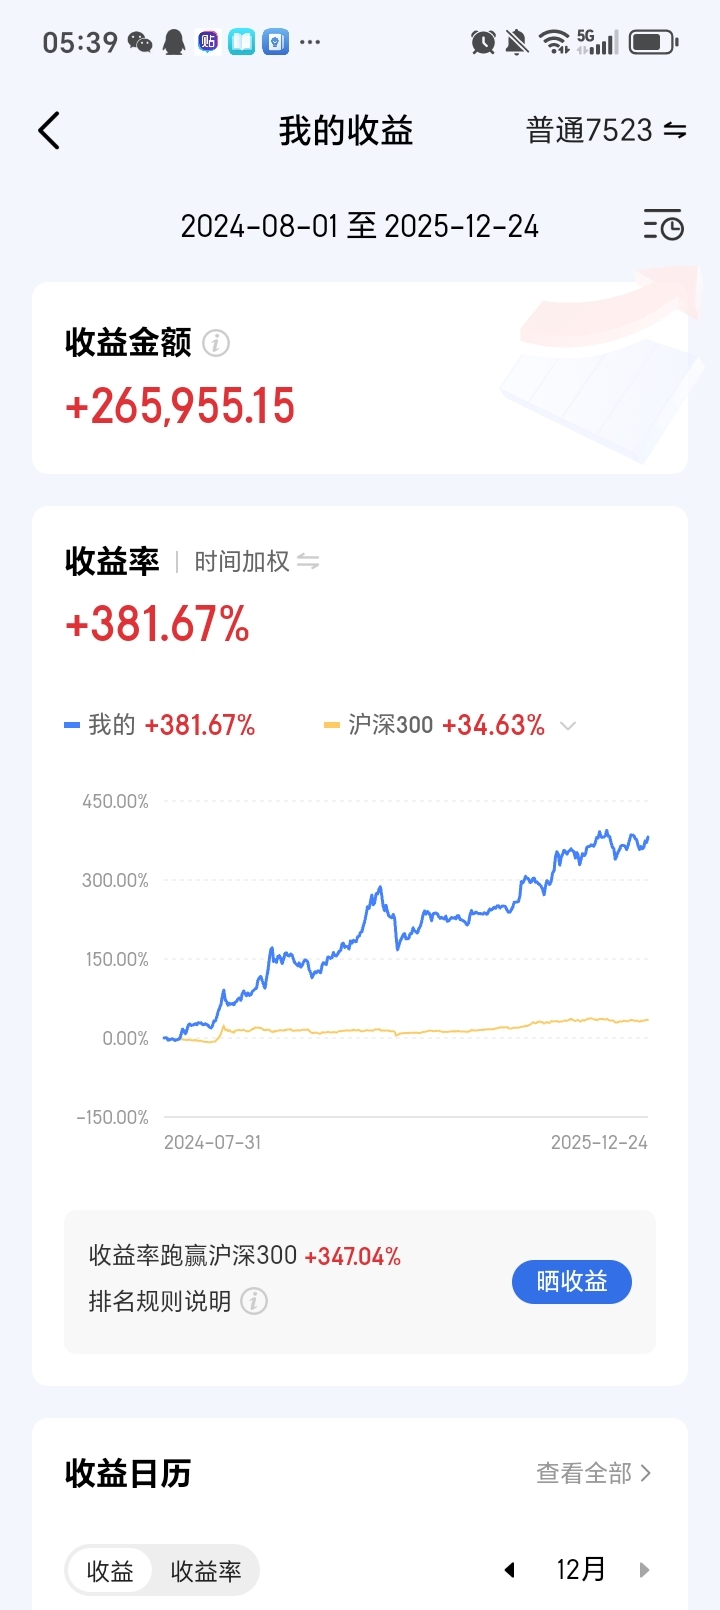The width and height of the screenshot is (720, 1610).
Task: Go to next month after 12月
Action: click(644, 1570)
